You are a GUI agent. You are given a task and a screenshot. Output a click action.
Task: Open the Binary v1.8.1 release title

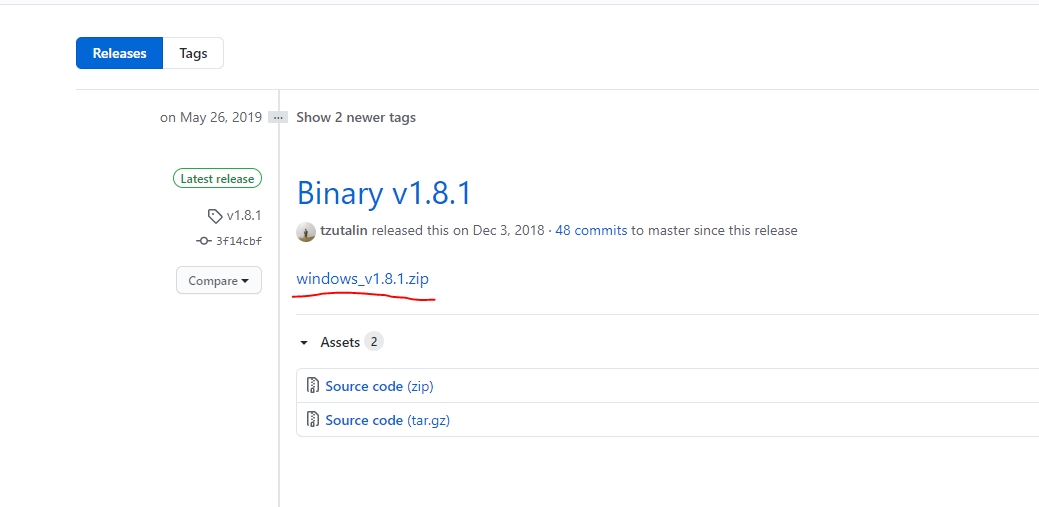(x=384, y=193)
